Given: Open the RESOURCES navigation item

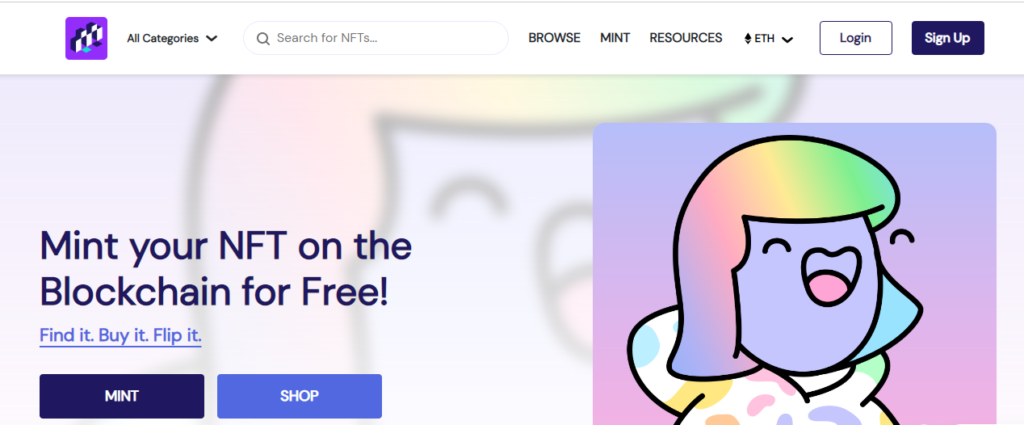Looking at the screenshot, I should click(x=686, y=38).
